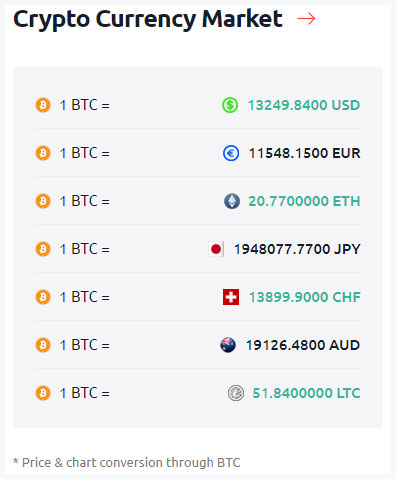The width and height of the screenshot is (396, 479).
Task: Open the 13249.8400 USD rate
Action: click(304, 105)
